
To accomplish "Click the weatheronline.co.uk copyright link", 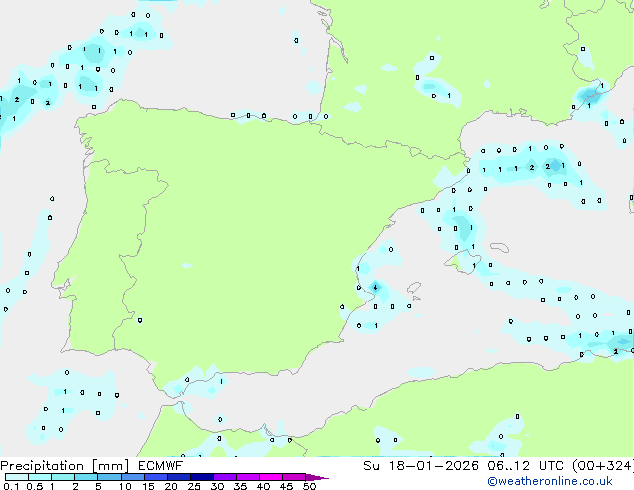I will tap(550, 481).
